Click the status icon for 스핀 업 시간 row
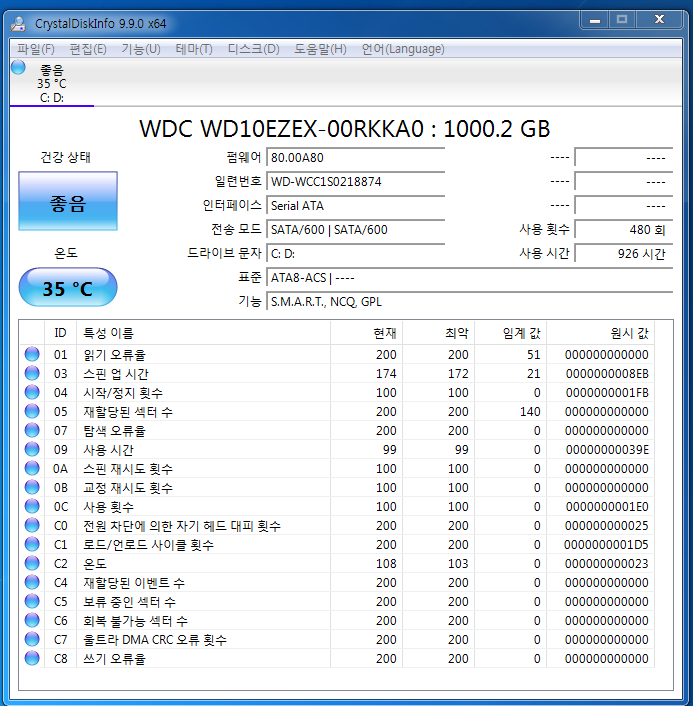 (32, 373)
